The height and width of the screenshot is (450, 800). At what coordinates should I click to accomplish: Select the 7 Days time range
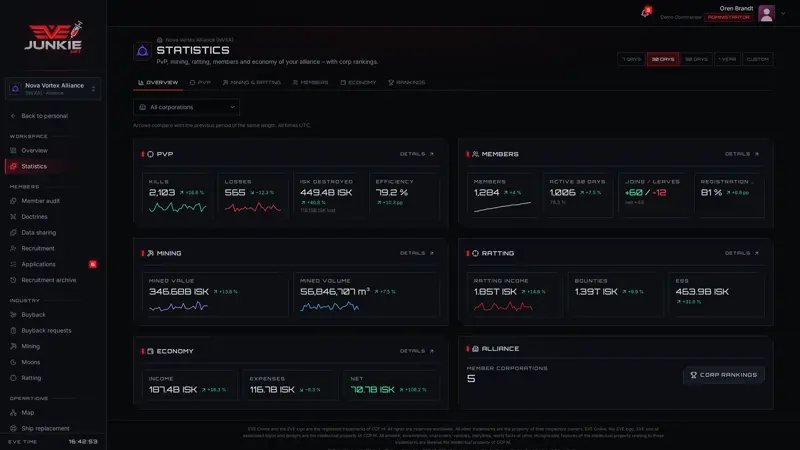pos(631,59)
